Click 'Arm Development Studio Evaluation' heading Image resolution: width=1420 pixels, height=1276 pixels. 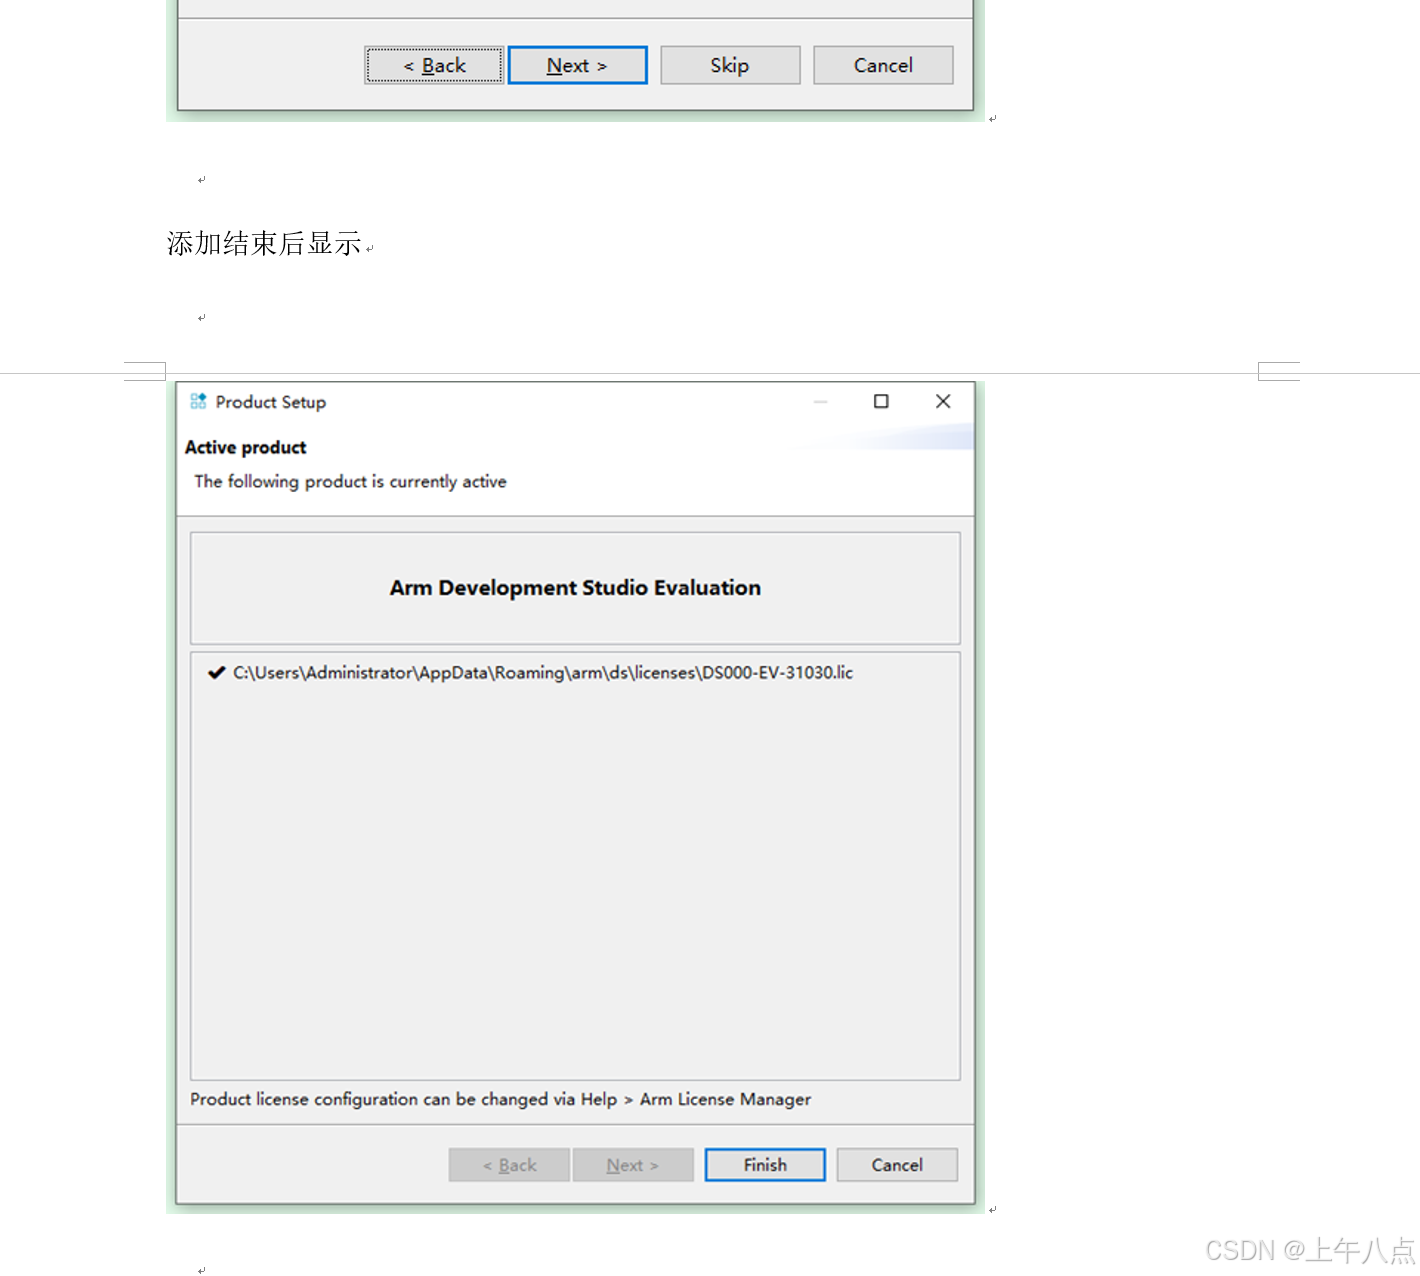[575, 588]
